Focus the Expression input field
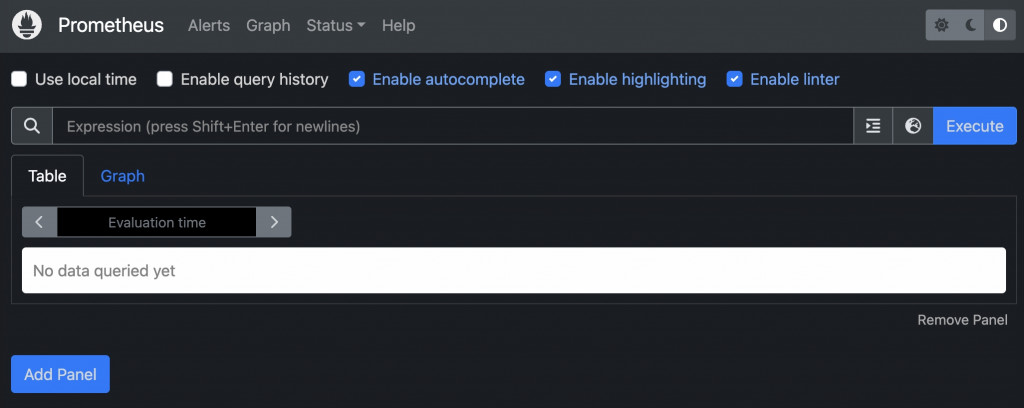This screenshot has height=408, width=1024. point(452,127)
